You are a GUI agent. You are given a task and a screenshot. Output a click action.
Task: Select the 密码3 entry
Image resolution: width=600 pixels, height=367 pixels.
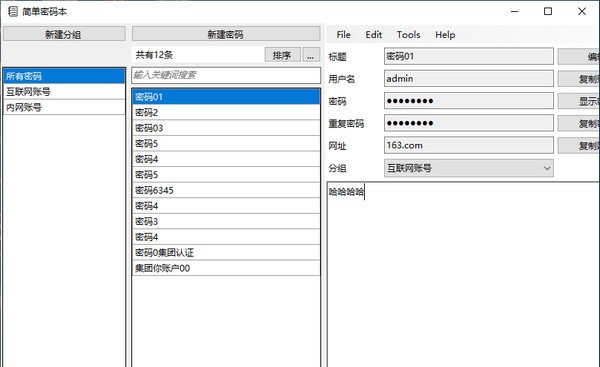226,222
